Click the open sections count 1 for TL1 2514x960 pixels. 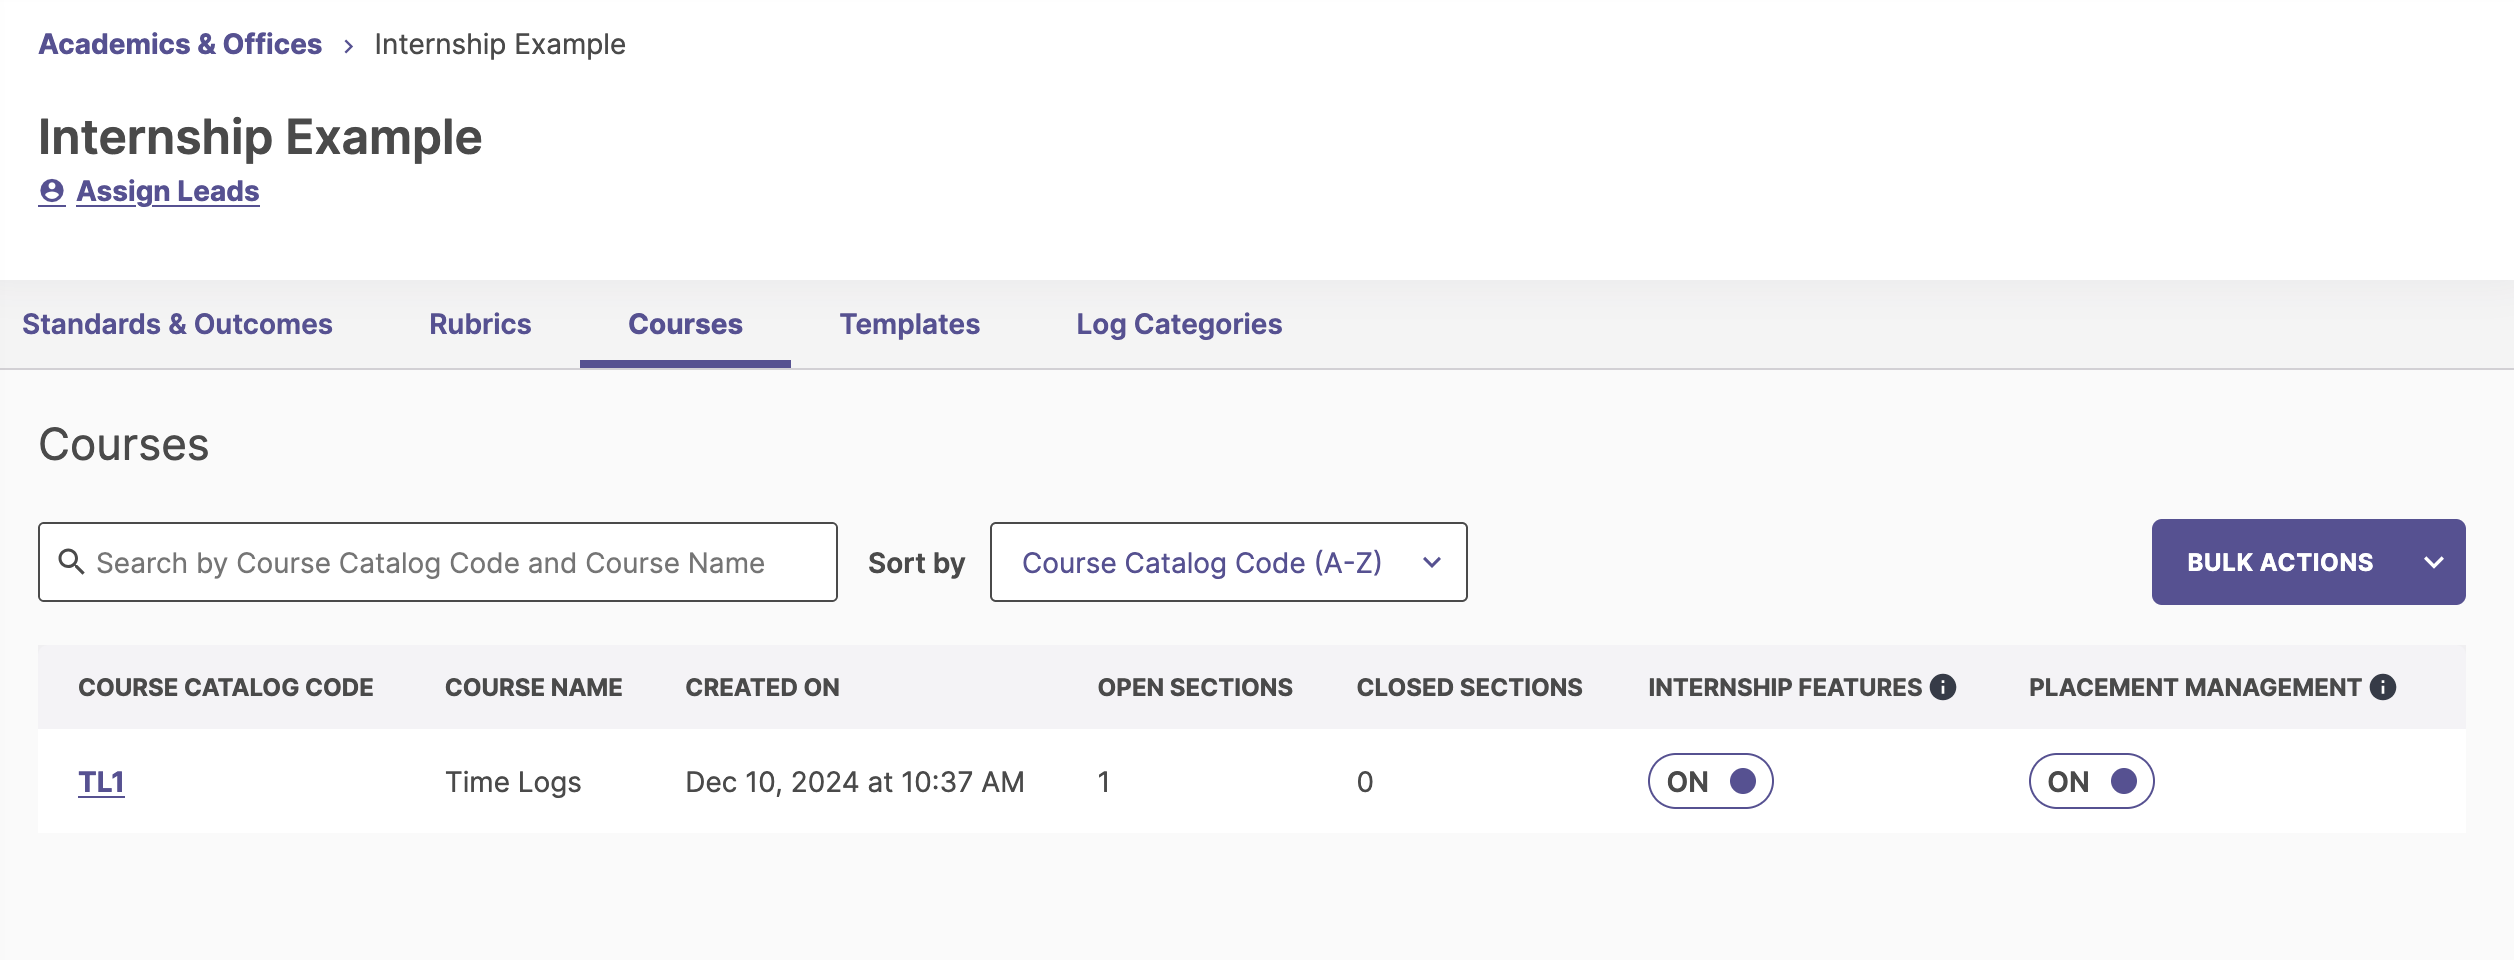pos(1104,782)
